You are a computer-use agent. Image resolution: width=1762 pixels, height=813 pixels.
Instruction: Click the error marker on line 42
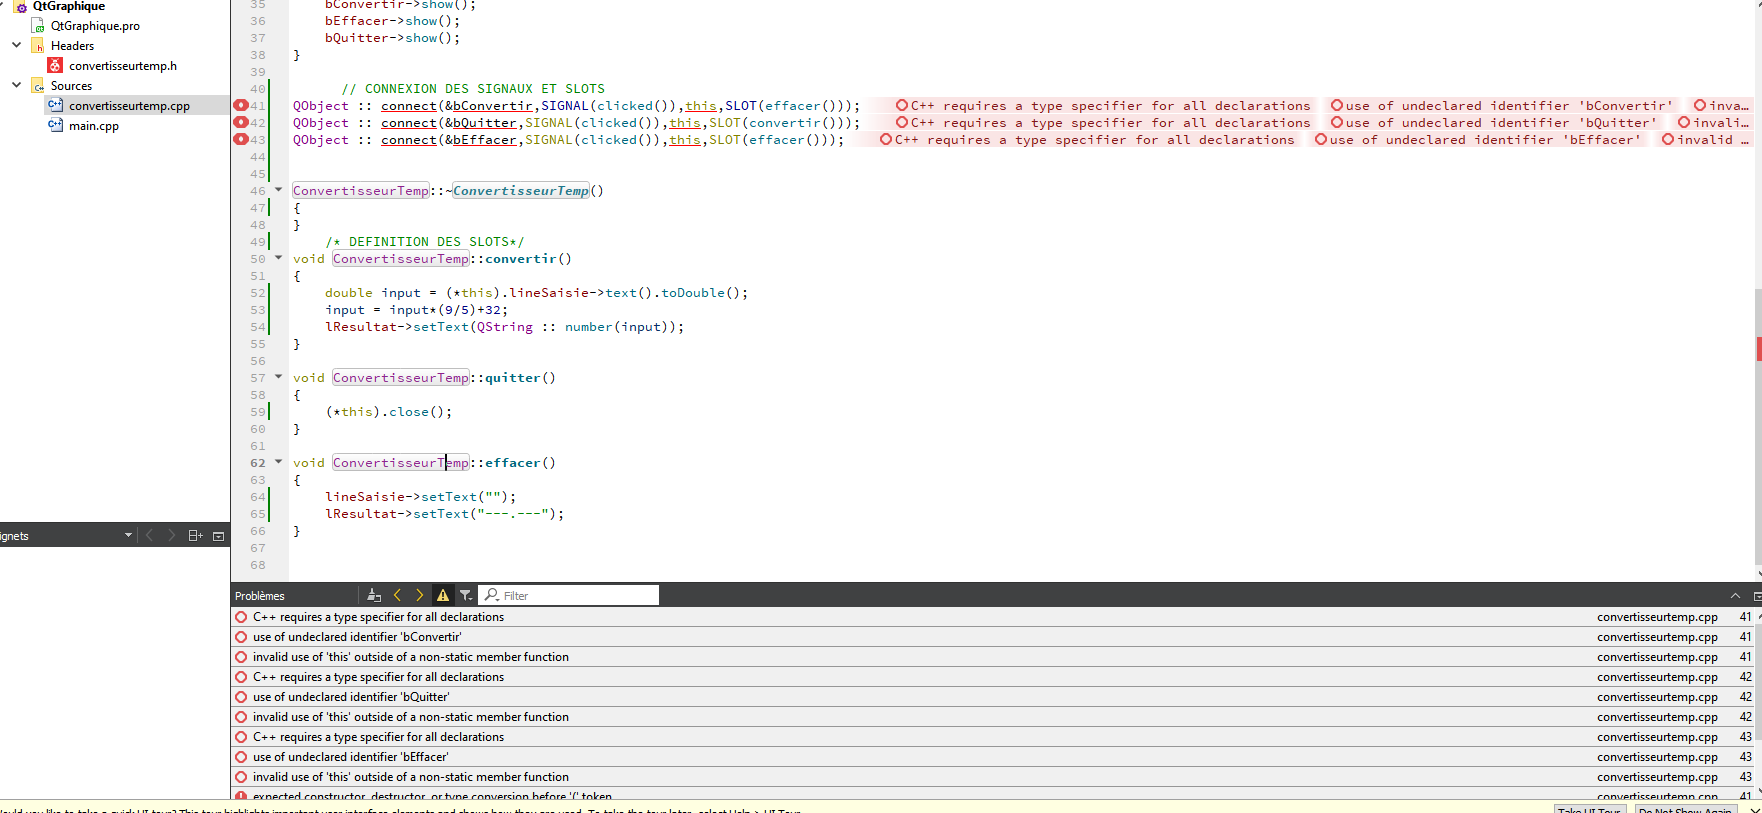click(240, 122)
